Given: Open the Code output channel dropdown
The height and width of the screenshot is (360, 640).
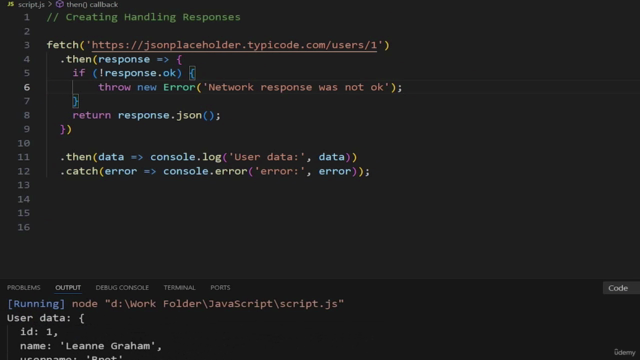Looking at the screenshot, I should (621, 288).
